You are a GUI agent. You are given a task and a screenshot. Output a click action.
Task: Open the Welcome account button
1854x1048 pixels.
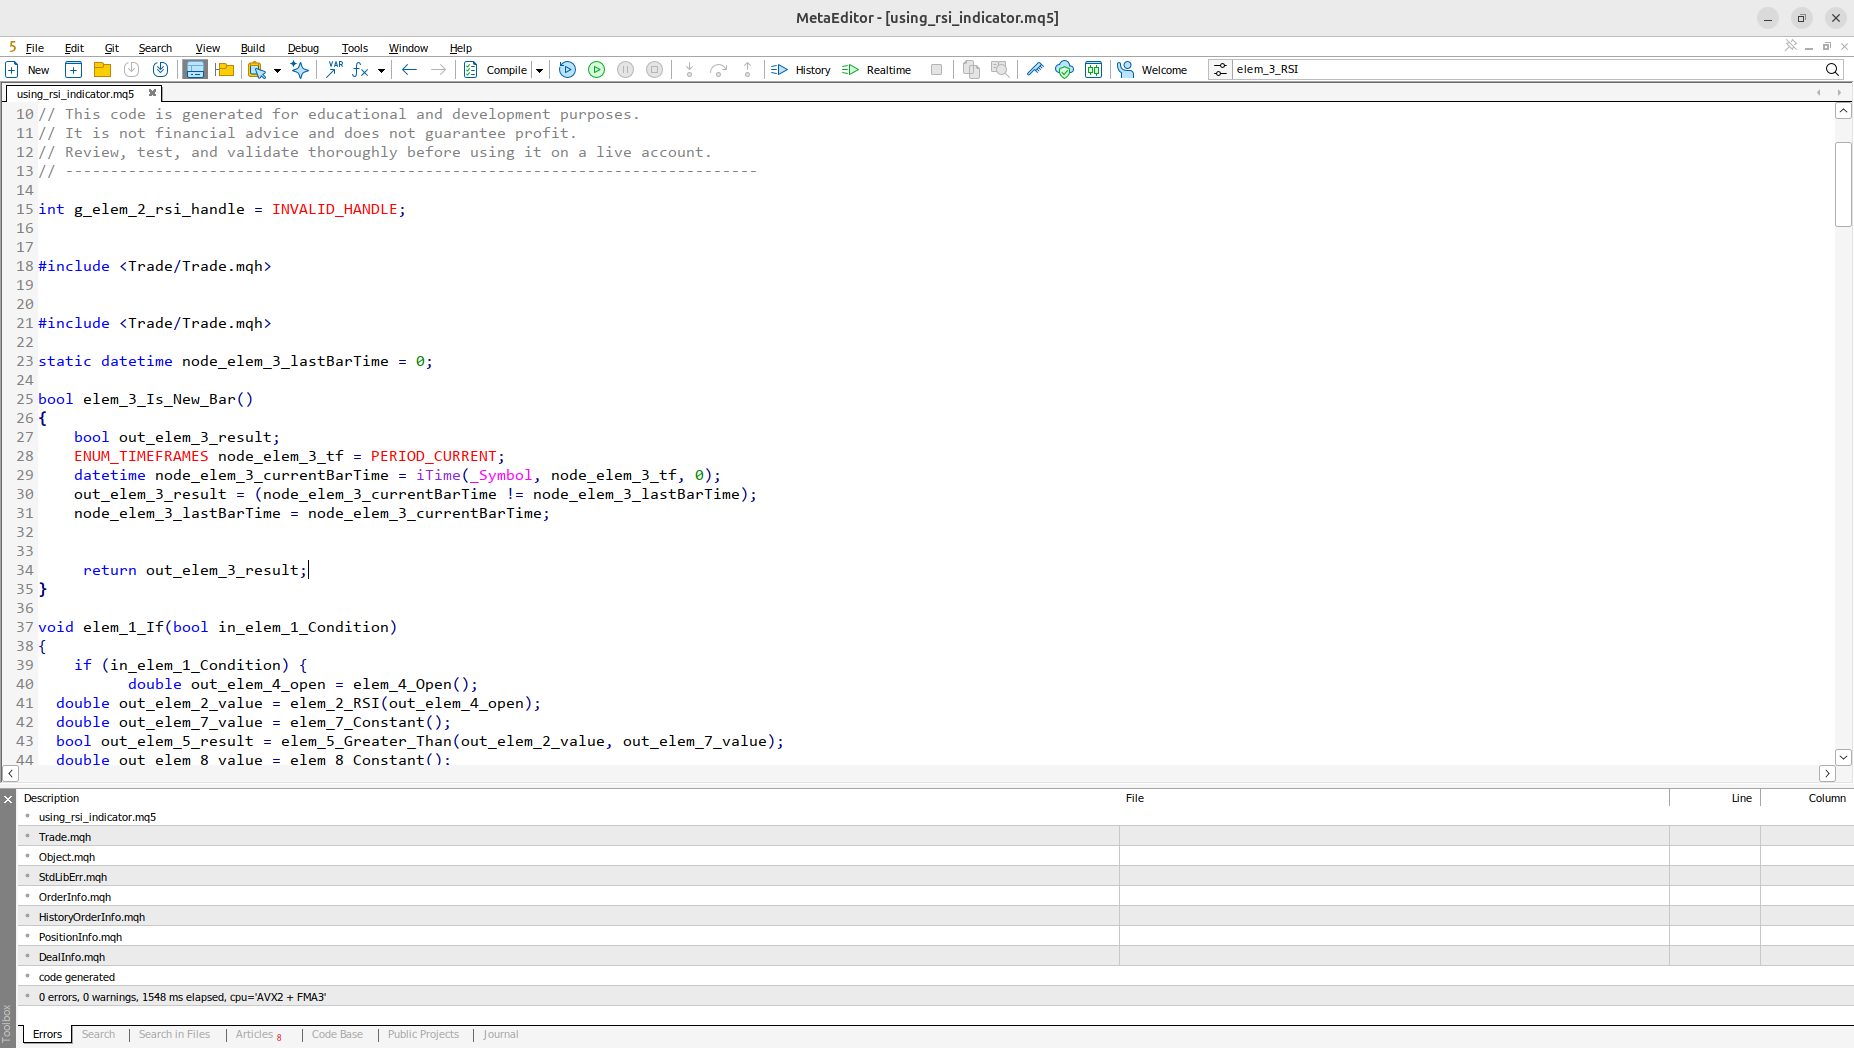pyautogui.click(x=1152, y=69)
